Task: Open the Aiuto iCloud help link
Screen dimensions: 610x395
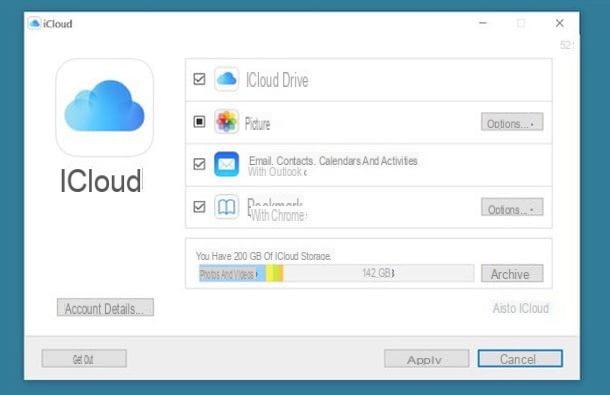Action: click(521, 308)
